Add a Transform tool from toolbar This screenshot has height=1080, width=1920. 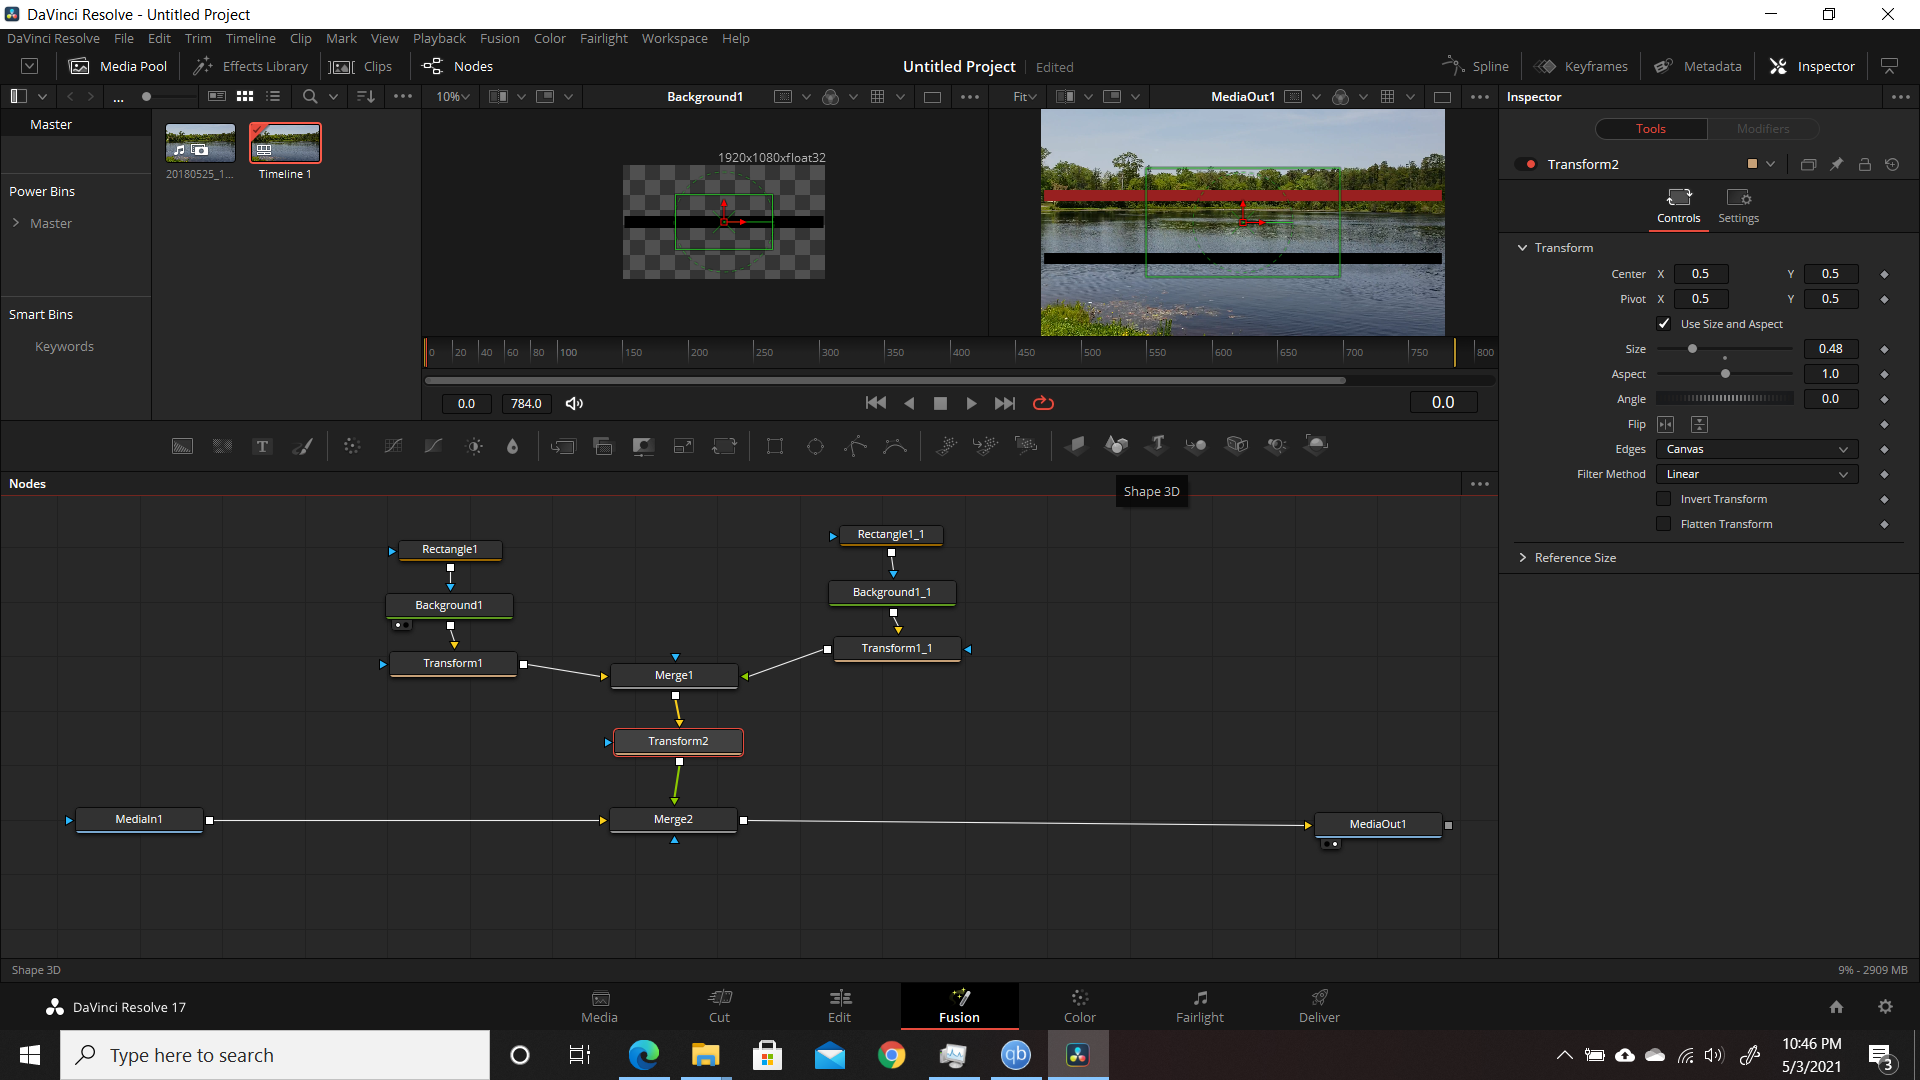tap(724, 446)
